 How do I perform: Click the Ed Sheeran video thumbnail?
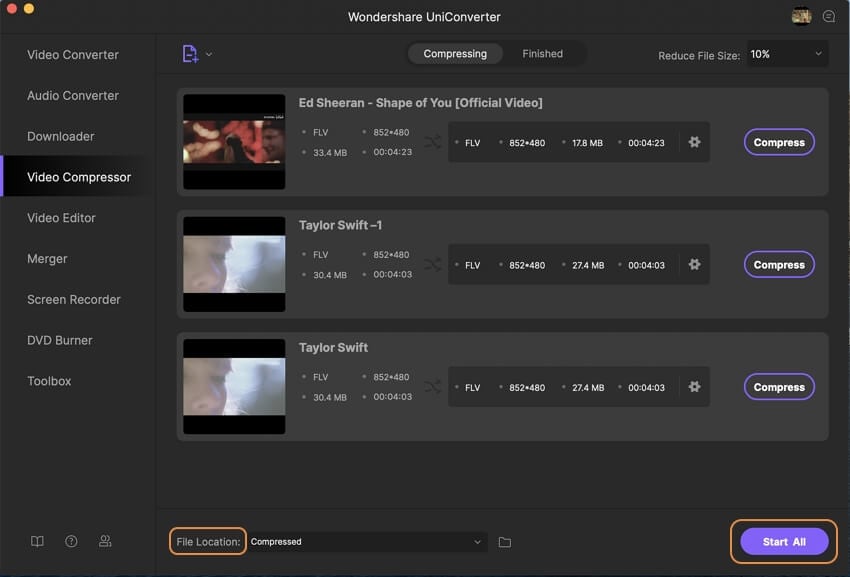tap(234, 142)
